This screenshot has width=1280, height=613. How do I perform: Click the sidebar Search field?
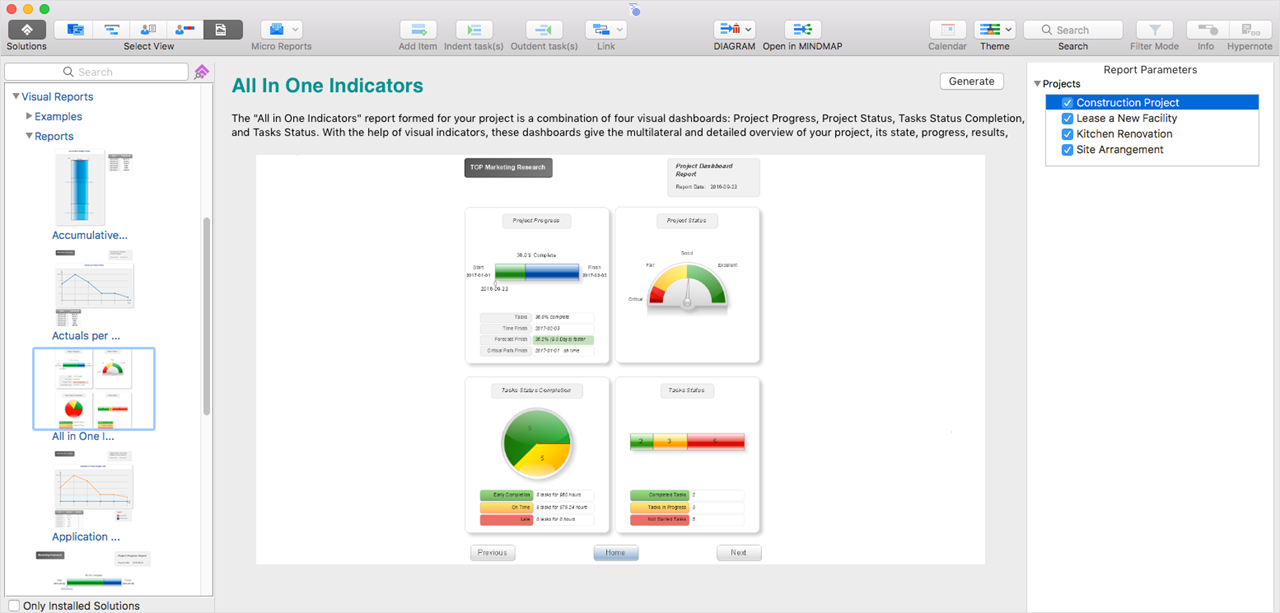pos(96,72)
